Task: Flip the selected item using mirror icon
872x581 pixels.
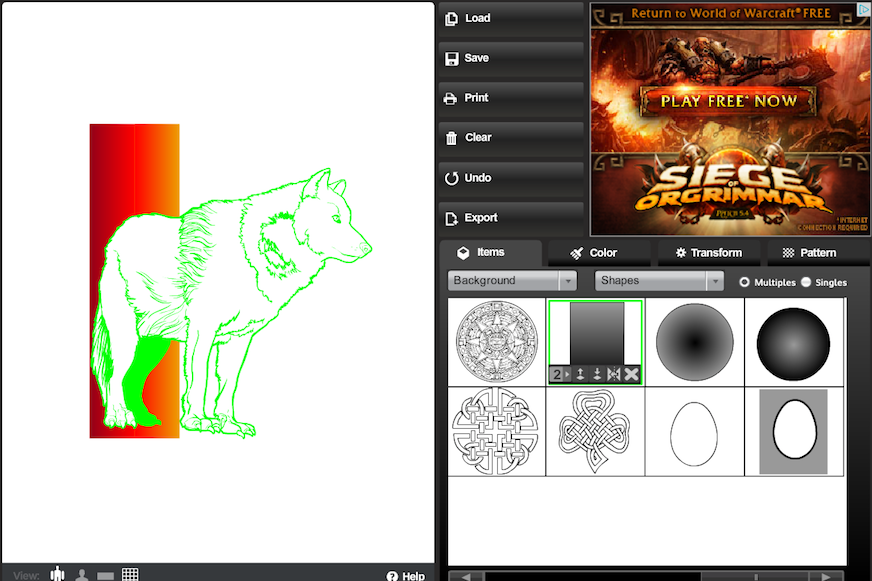Action: pos(614,374)
